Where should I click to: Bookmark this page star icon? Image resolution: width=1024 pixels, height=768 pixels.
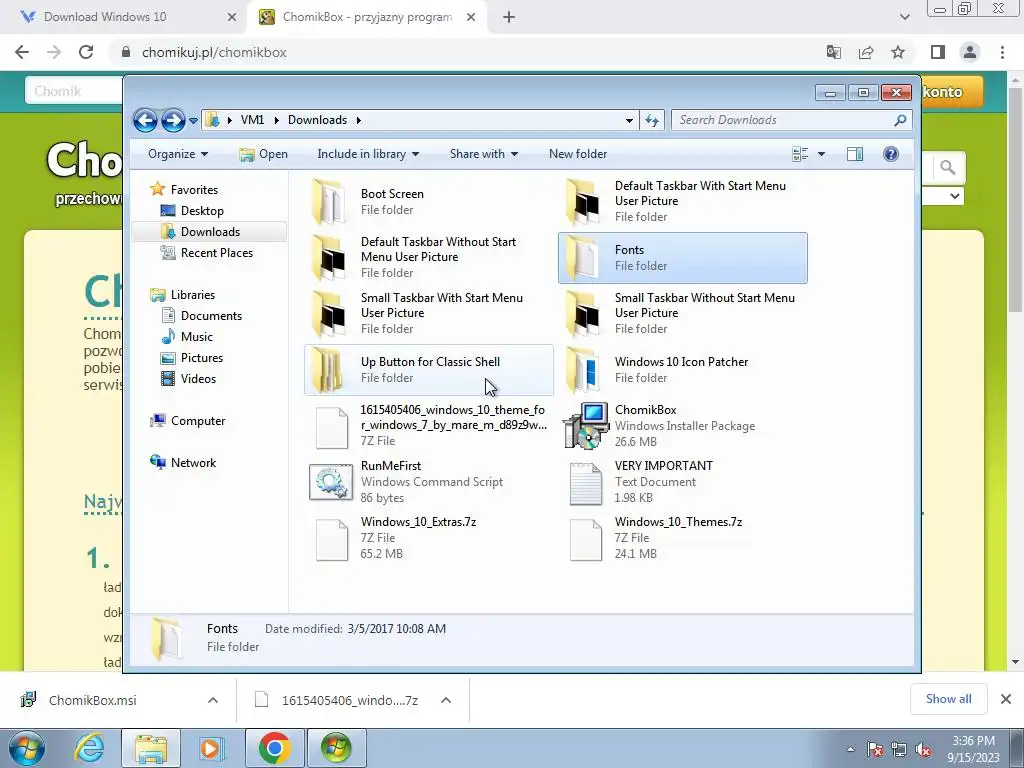point(898,52)
